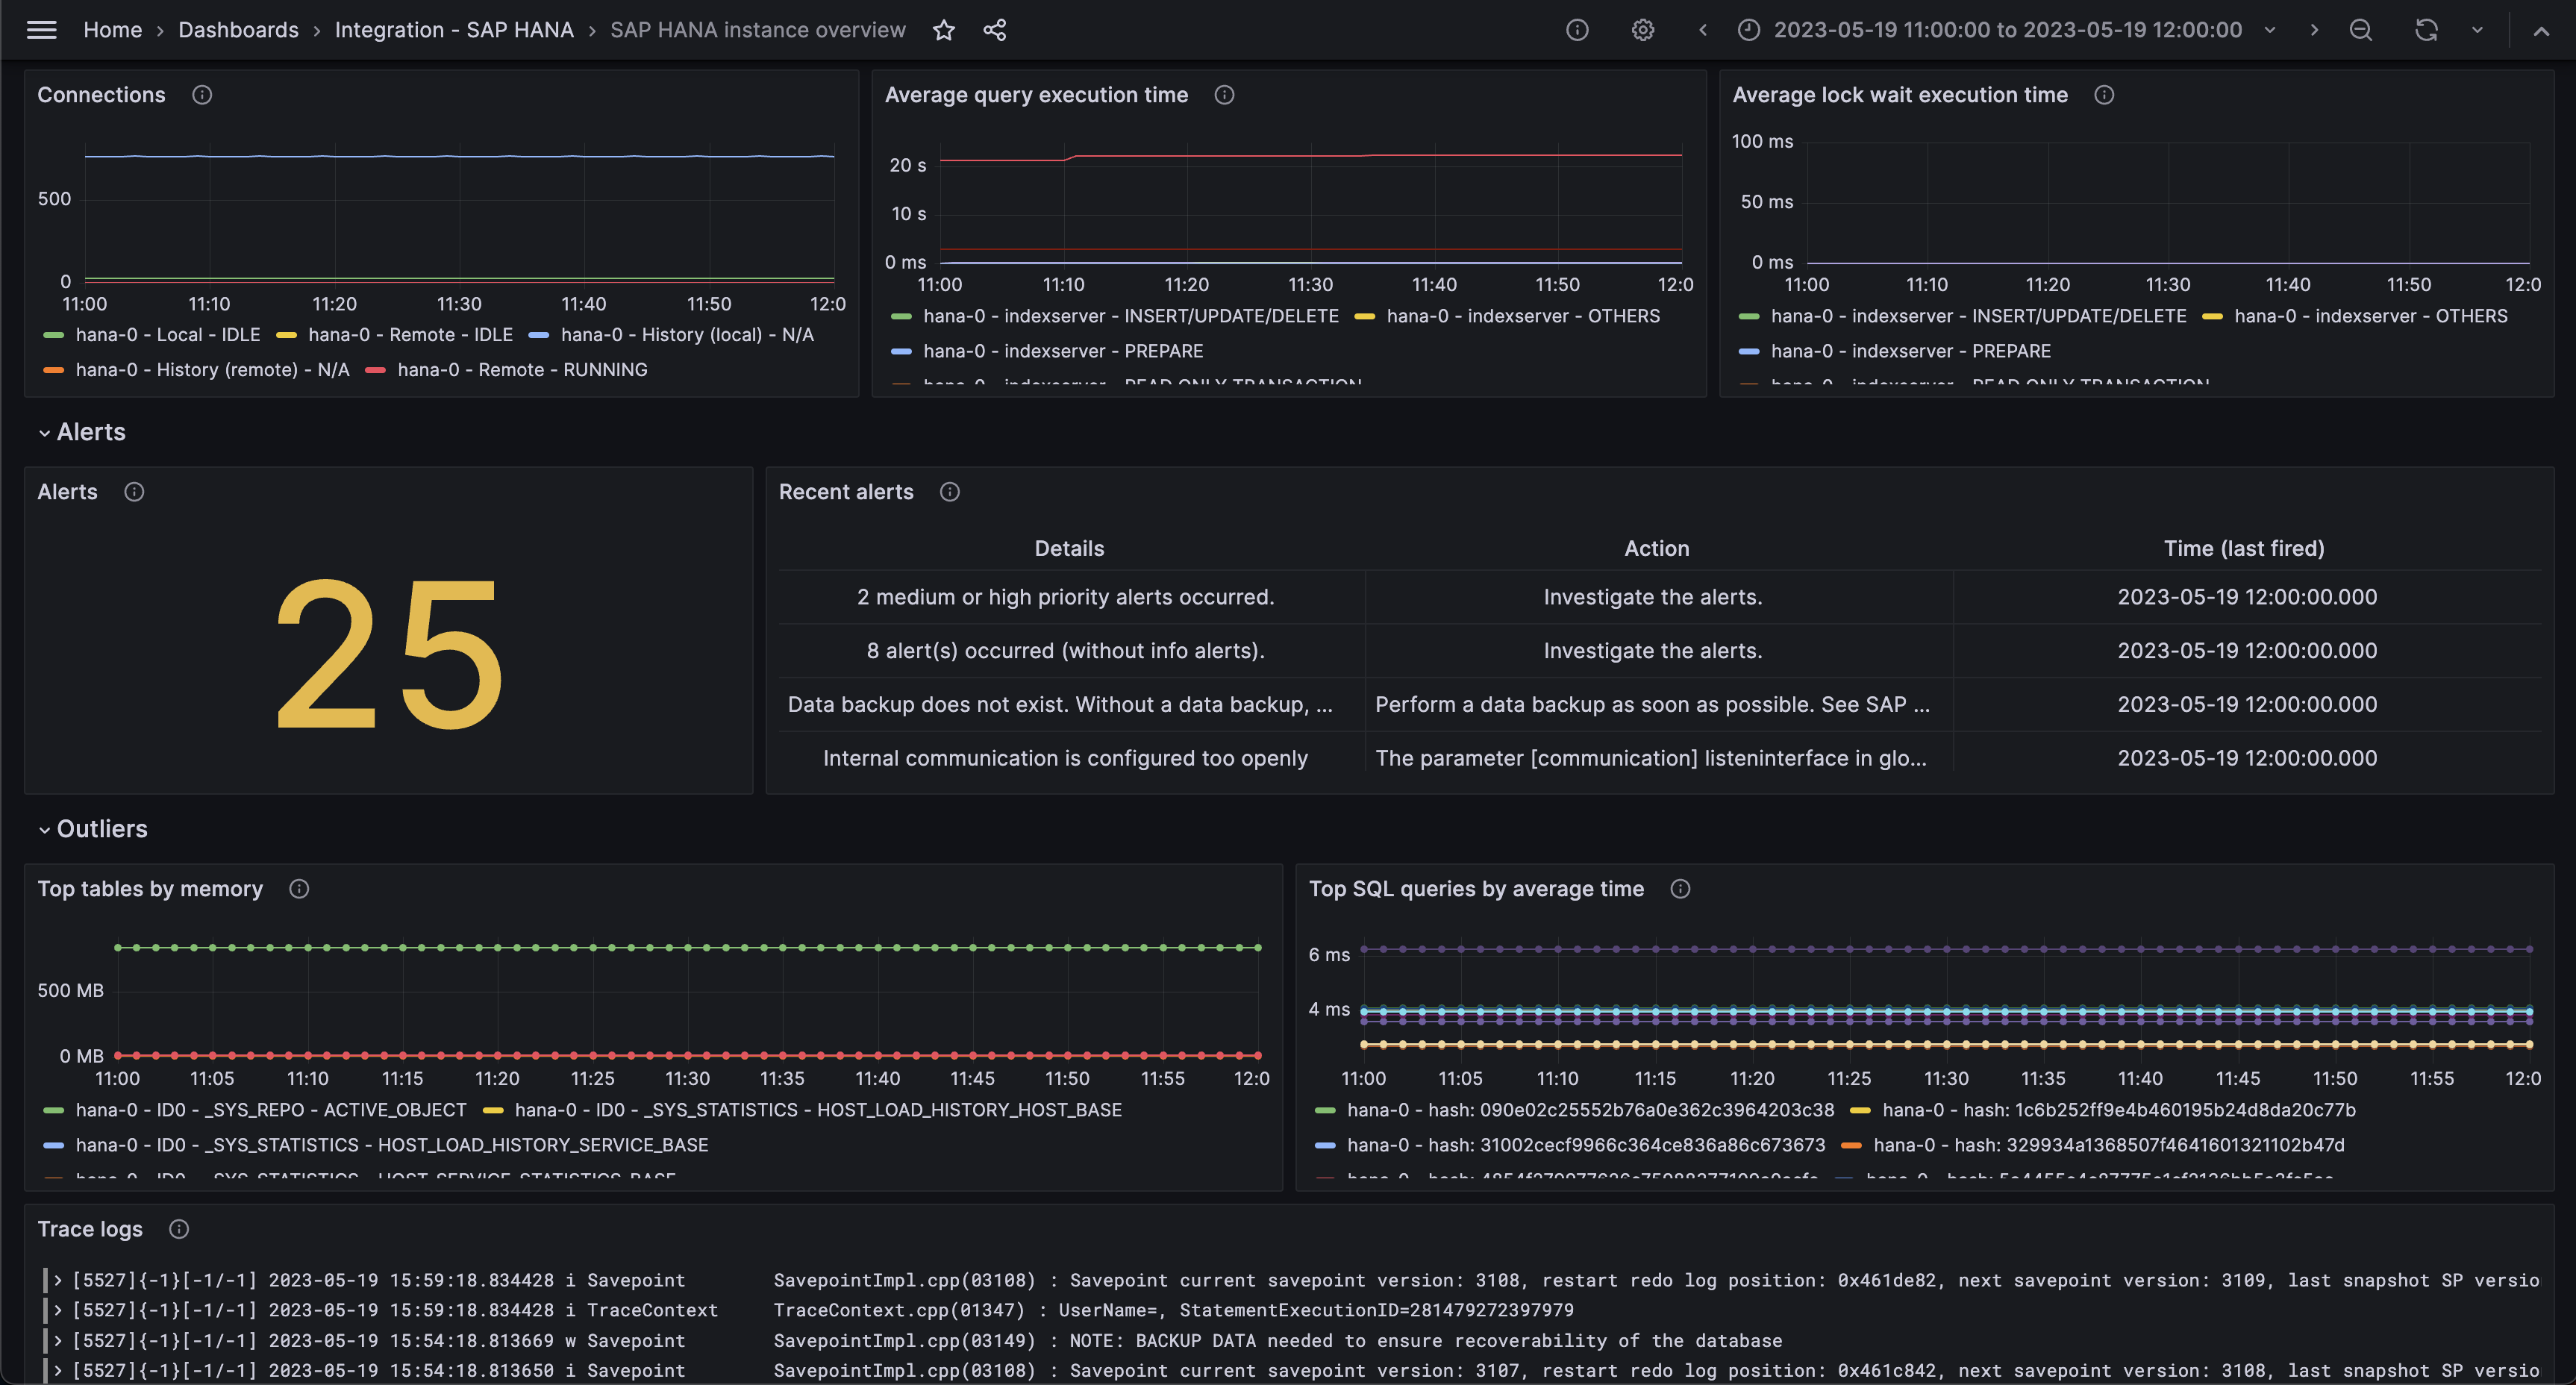Screen dimensions: 2576x1385
Task: Shift time range forward one step
Action: coord(2314,30)
